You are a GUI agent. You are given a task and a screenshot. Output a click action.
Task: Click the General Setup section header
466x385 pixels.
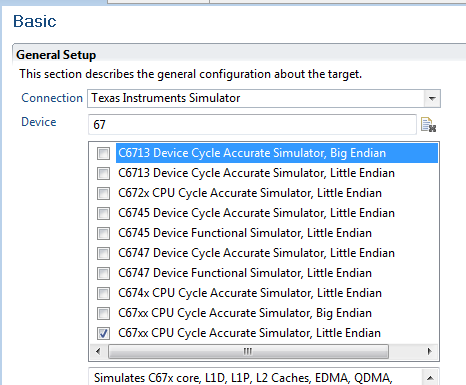coord(56,55)
